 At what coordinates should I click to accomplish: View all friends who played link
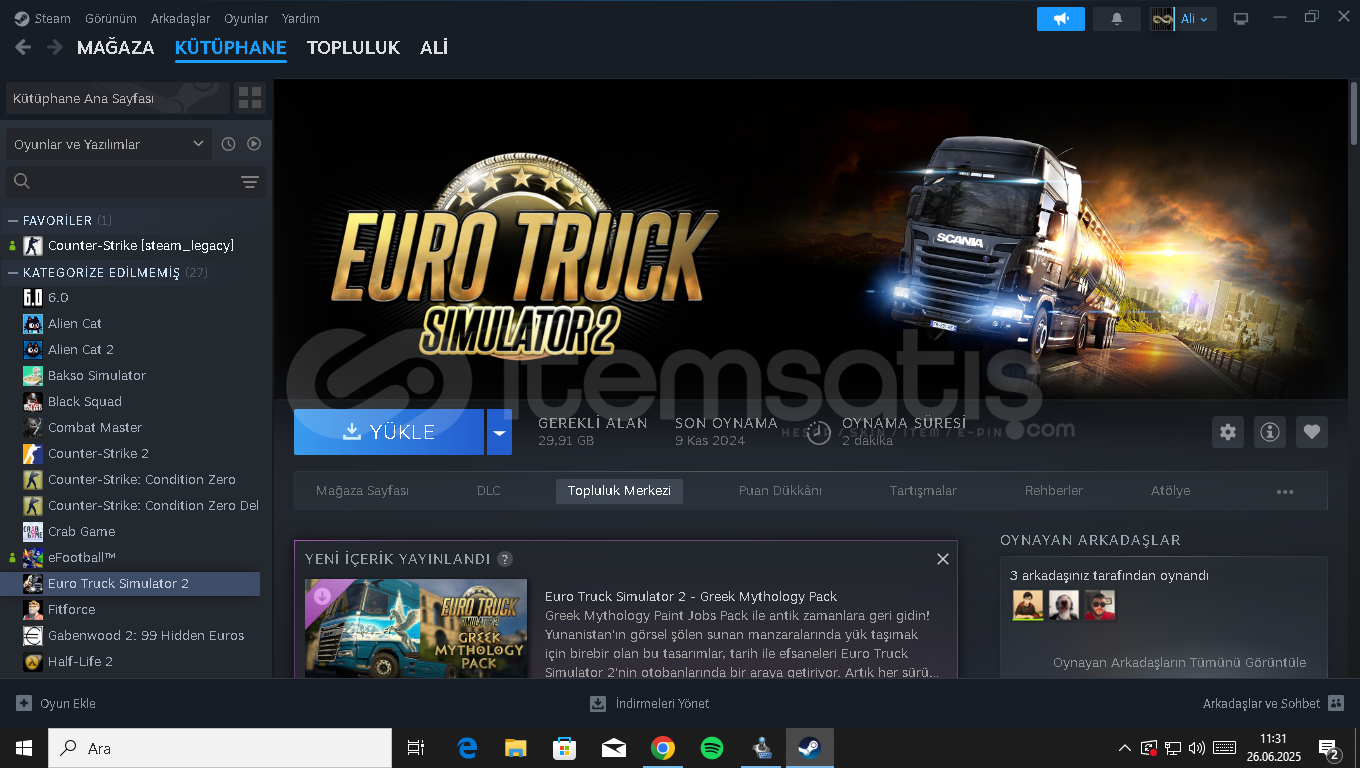(1179, 662)
